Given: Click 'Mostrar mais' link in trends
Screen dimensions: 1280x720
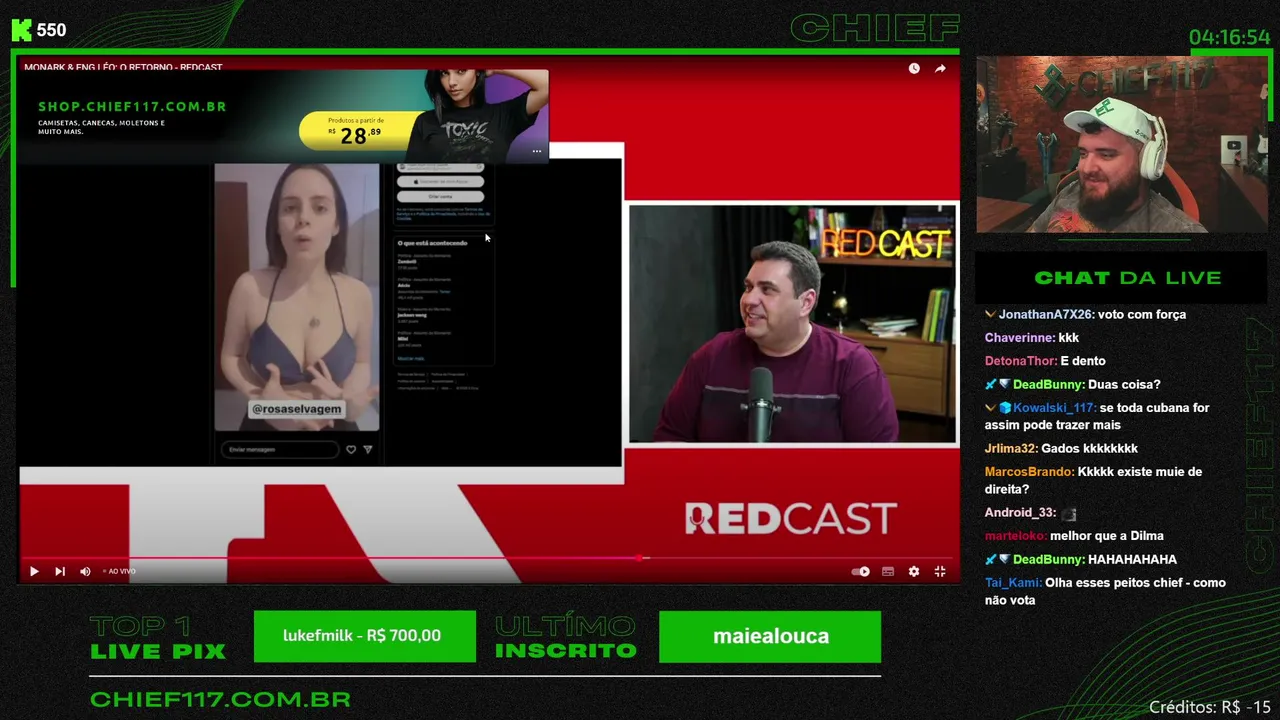Looking at the screenshot, I should 411,358.
